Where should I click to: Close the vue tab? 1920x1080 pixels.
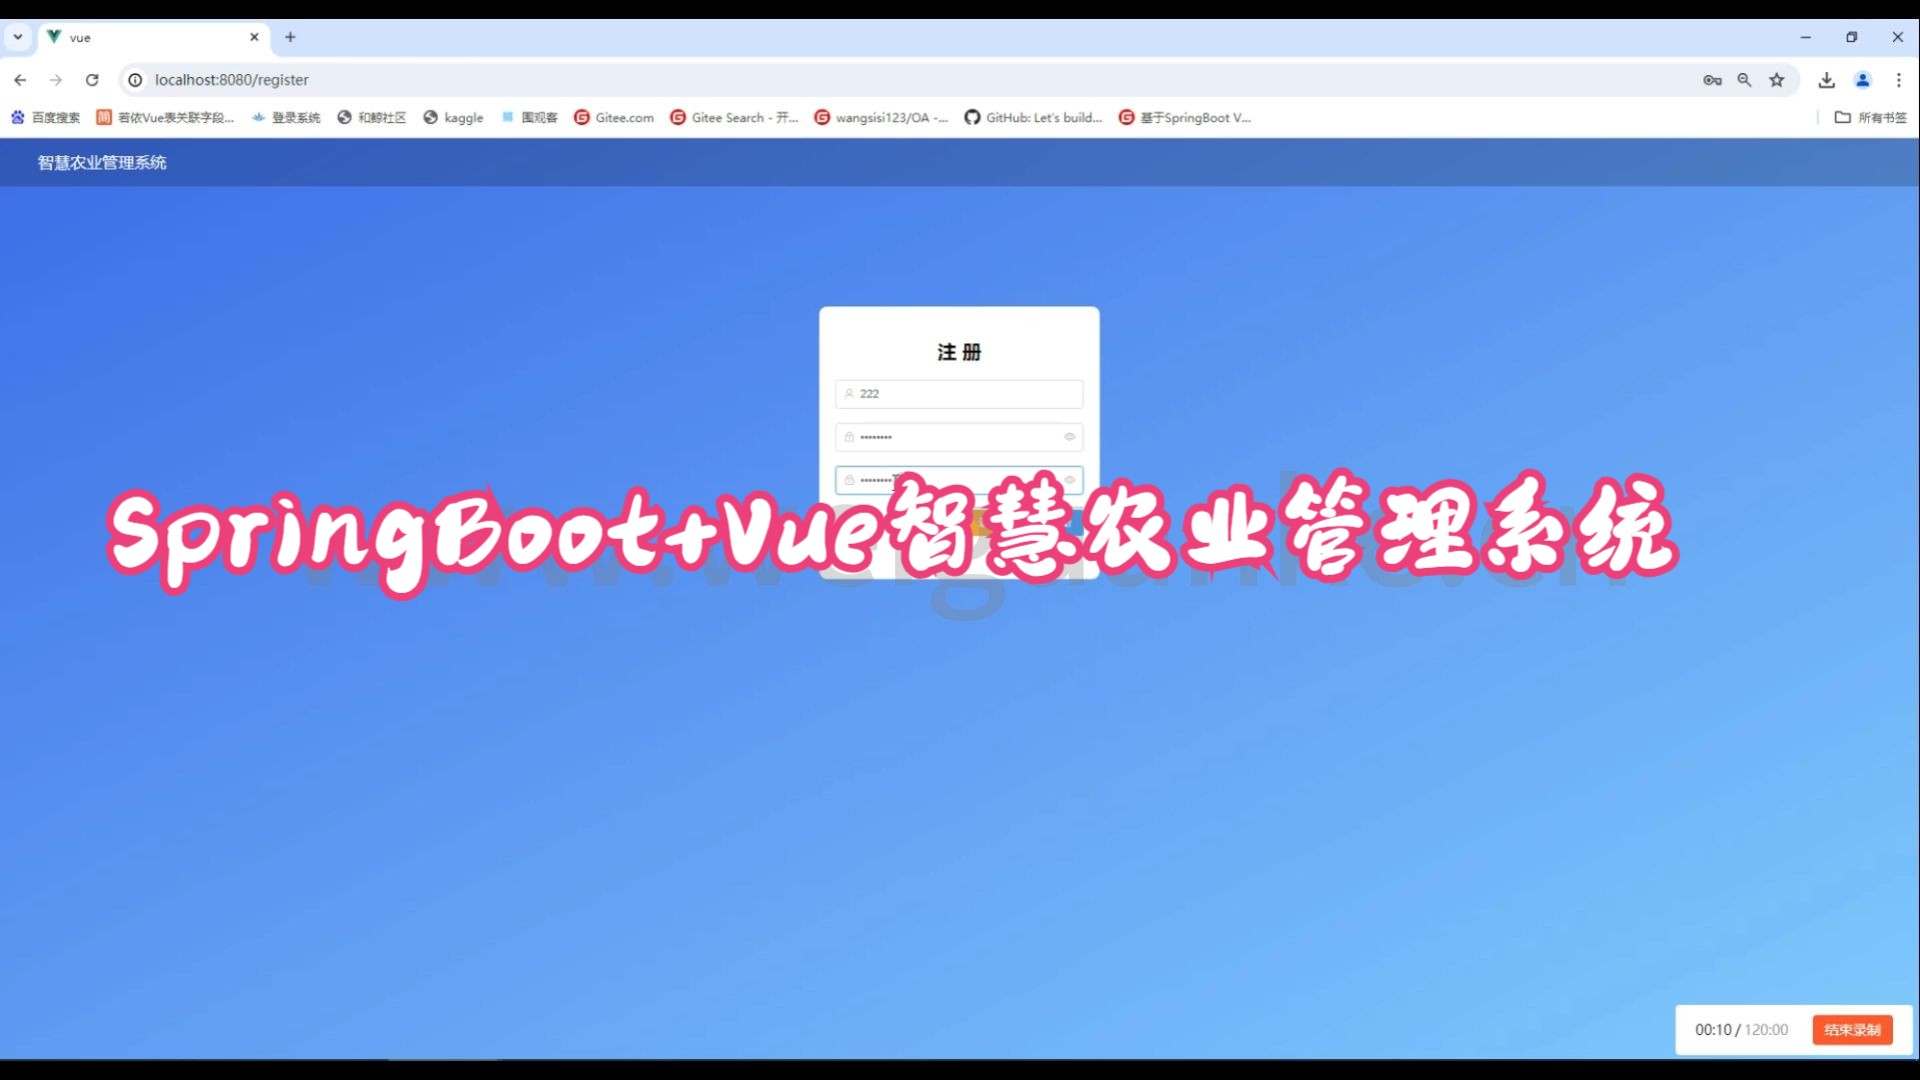(x=254, y=37)
